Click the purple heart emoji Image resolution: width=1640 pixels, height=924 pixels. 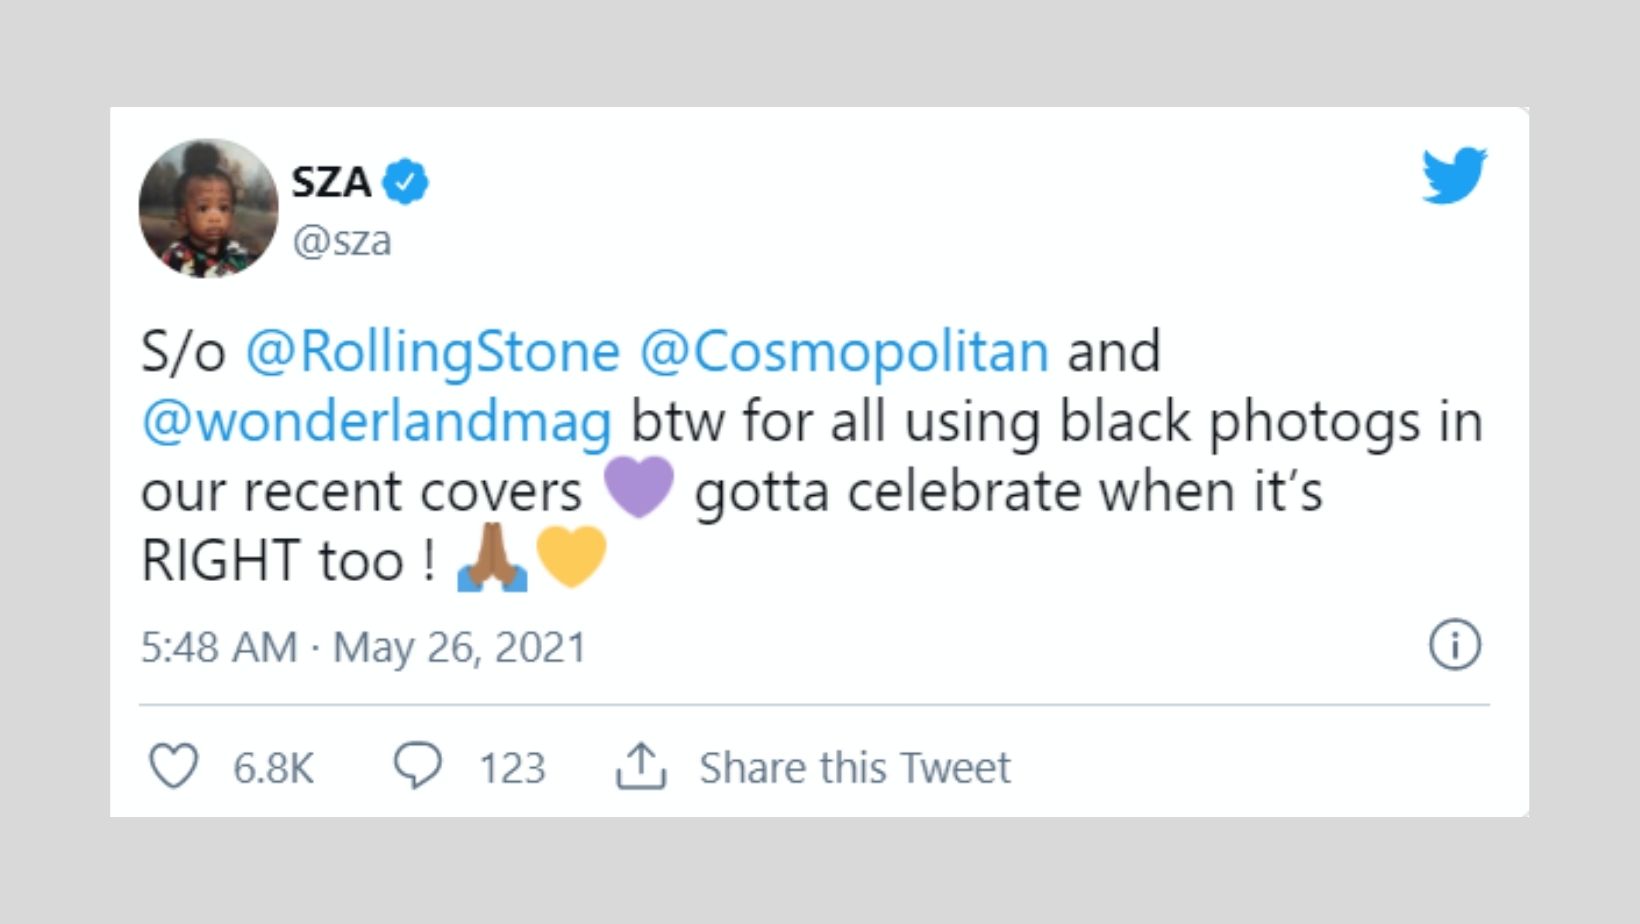pos(639,488)
